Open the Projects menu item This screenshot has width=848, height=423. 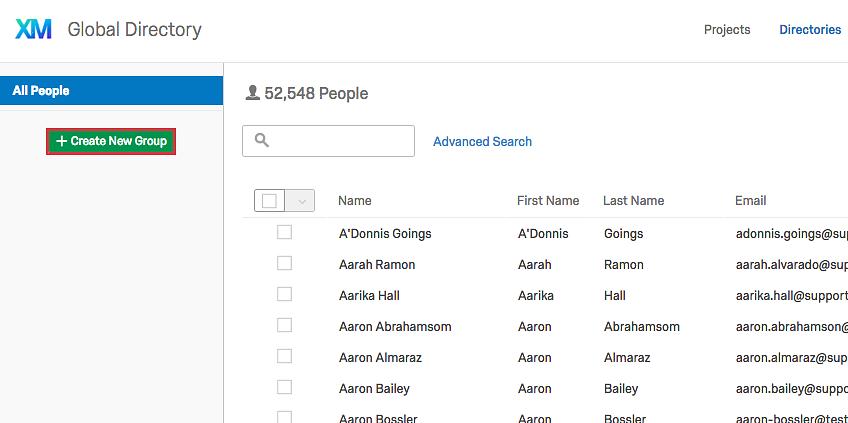727,30
